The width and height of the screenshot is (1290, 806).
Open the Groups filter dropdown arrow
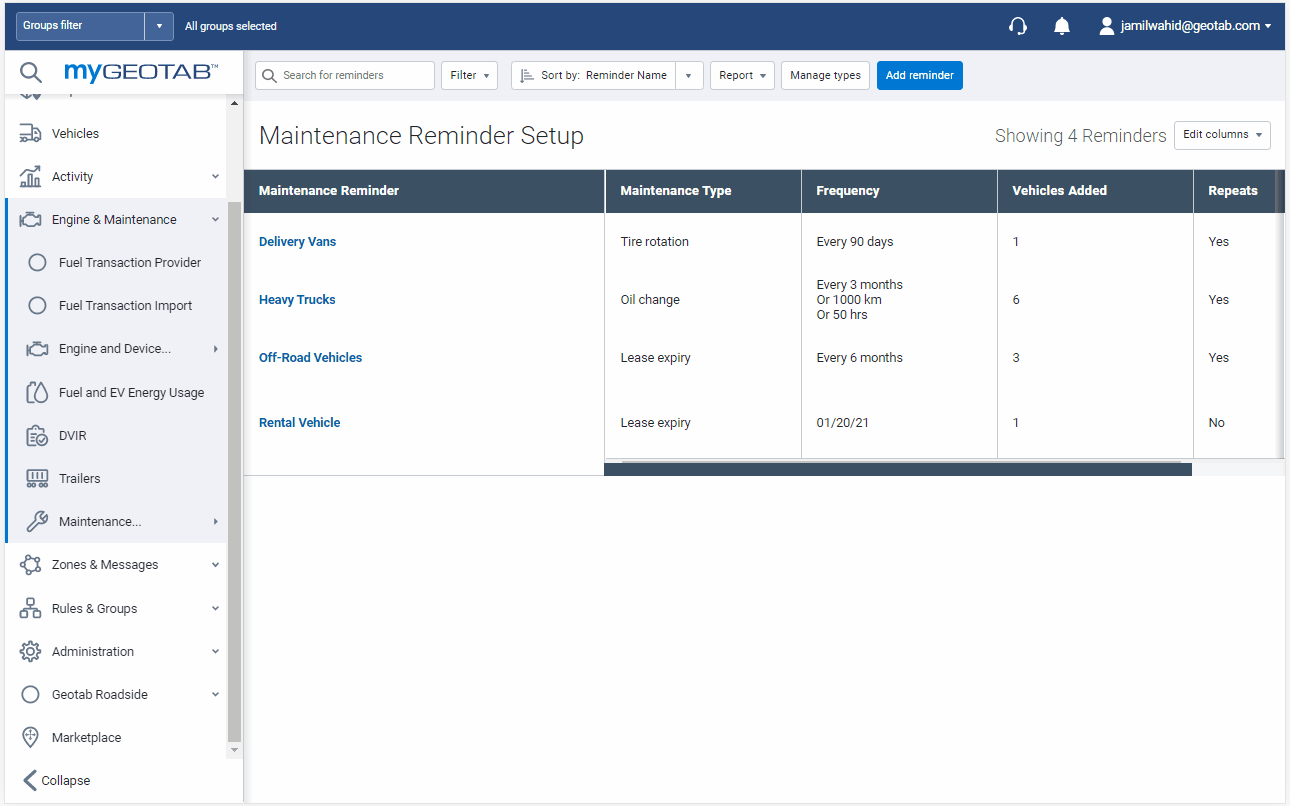159,26
